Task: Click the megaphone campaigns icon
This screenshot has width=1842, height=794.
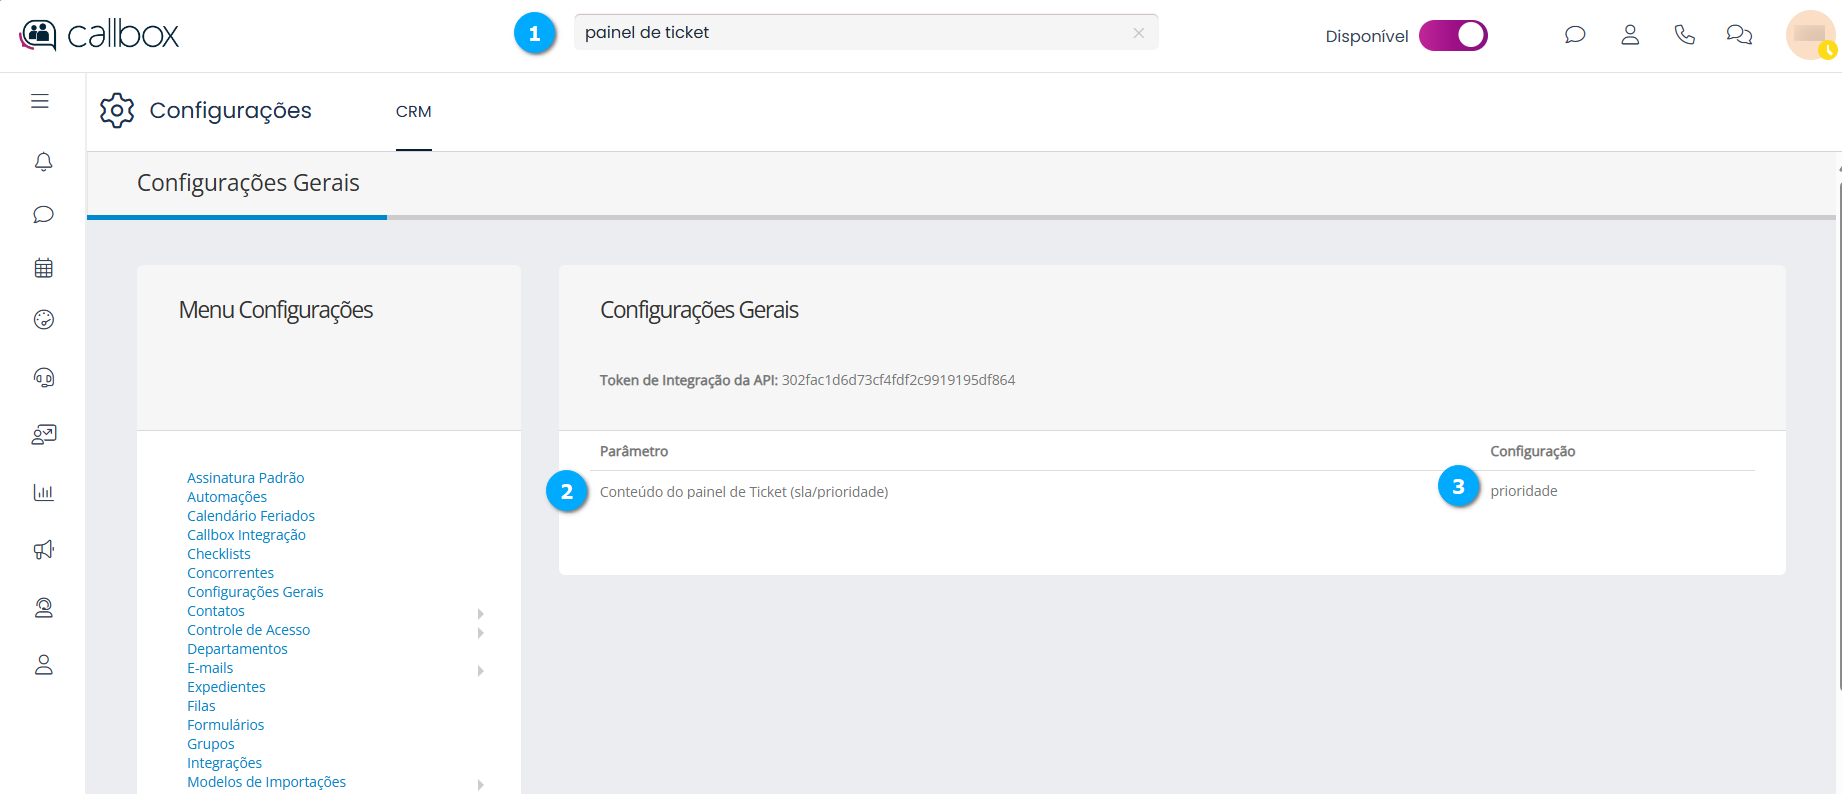Action: point(43,550)
